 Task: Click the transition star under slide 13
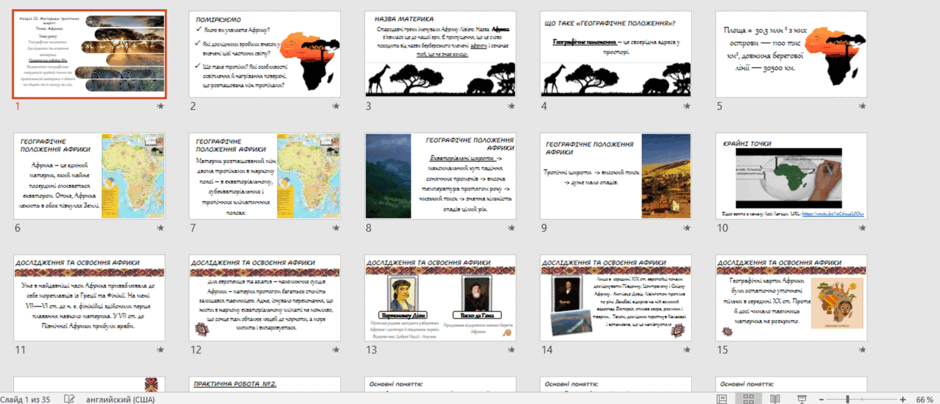511,349
